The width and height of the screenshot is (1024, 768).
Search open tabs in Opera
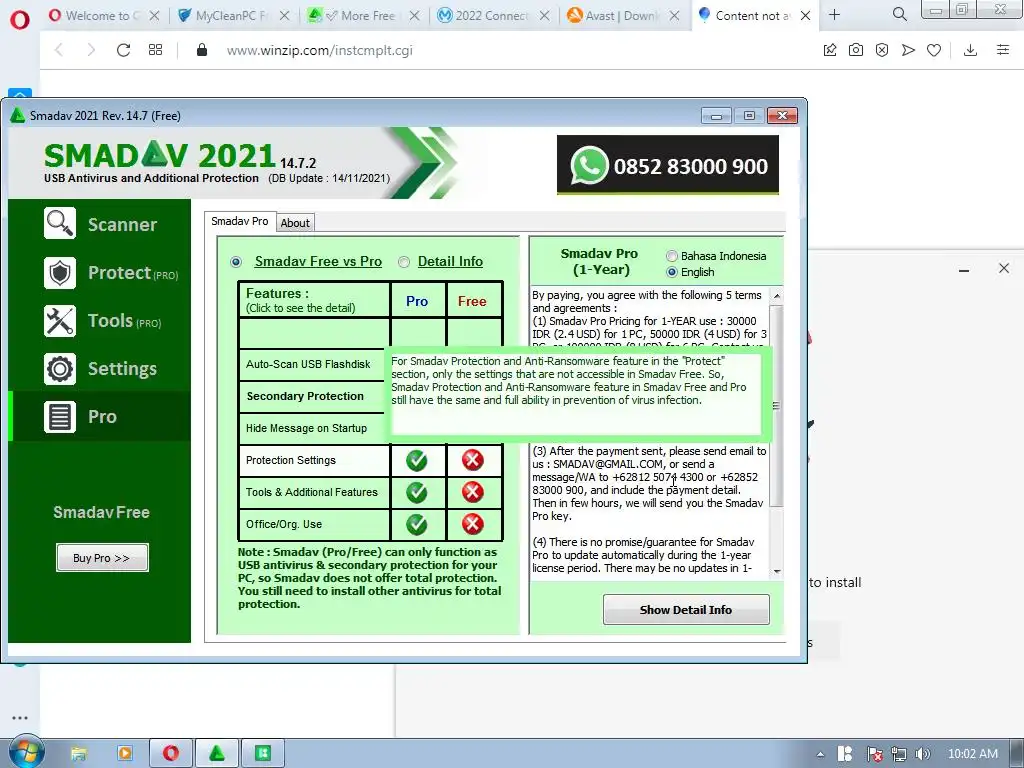click(899, 14)
